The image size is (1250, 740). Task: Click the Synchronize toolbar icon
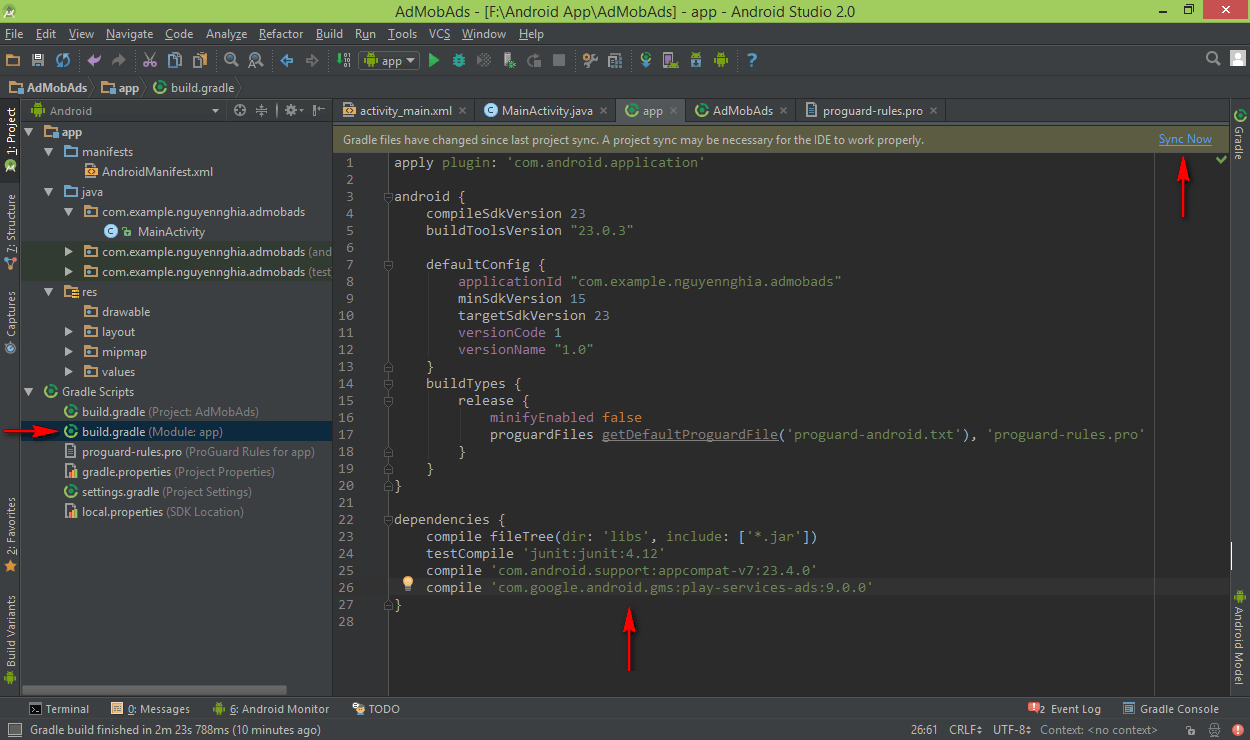(x=63, y=60)
